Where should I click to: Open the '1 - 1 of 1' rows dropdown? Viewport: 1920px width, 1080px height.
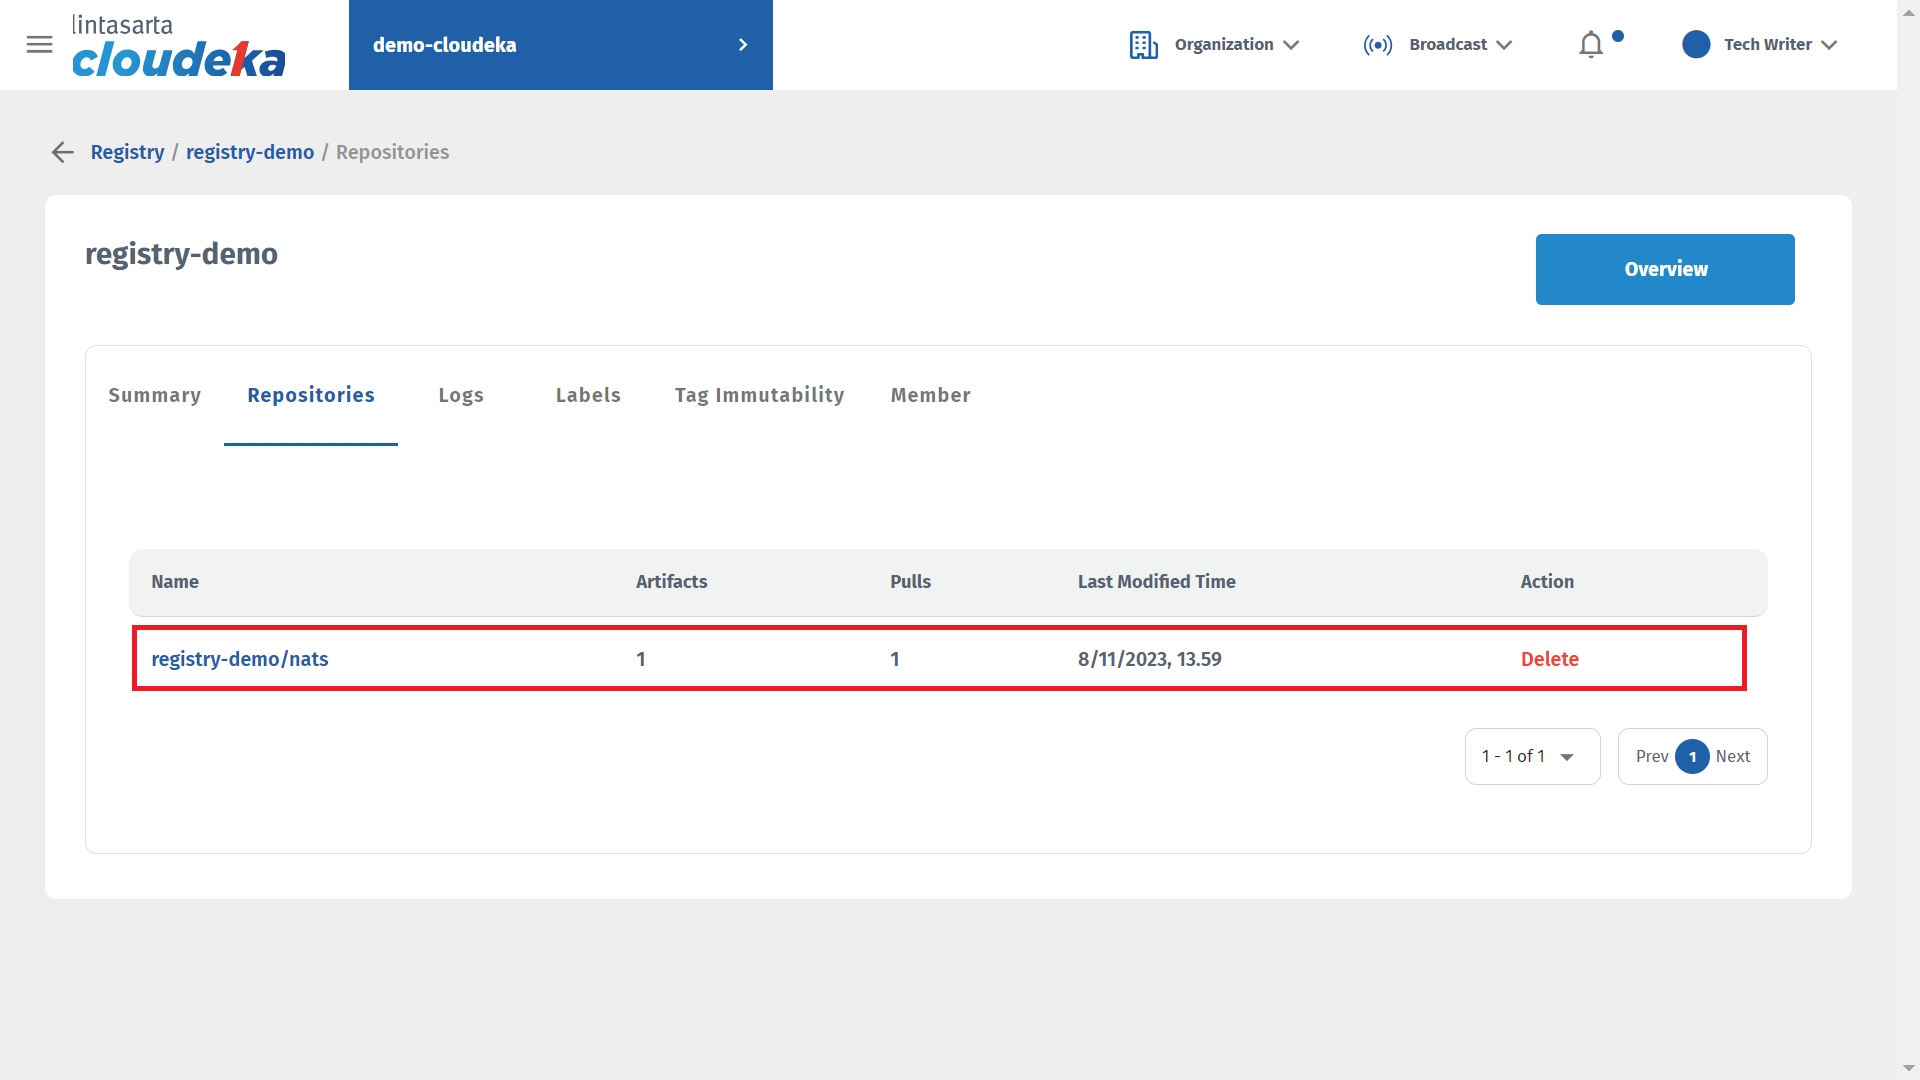1531,757
